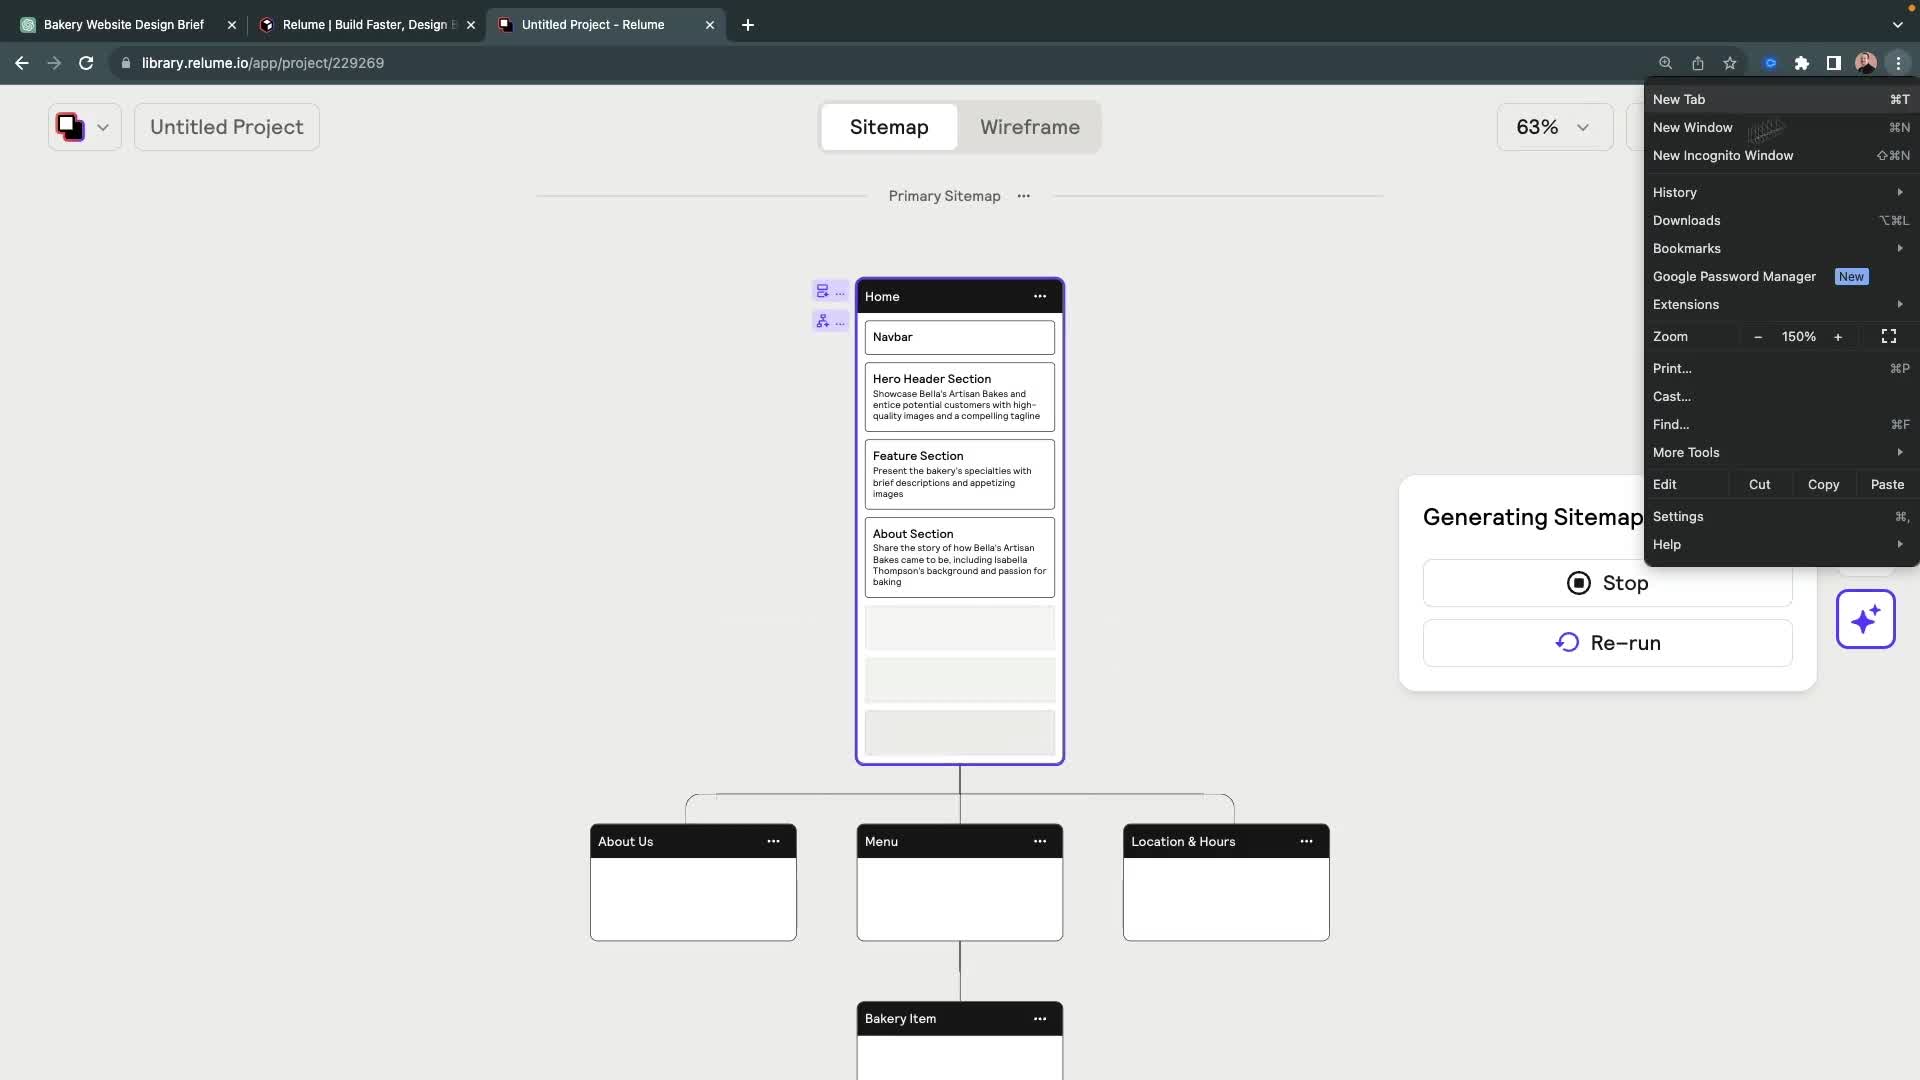Rename project via Untitled Project field
1920x1080 pixels.
pyautogui.click(x=226, y=127)
